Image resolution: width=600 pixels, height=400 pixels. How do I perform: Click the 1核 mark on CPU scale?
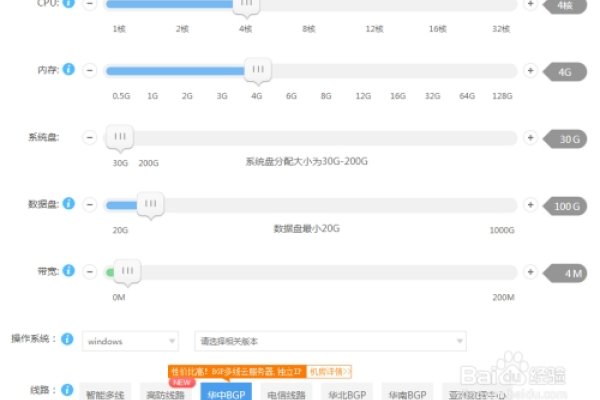tap(119, 29)
